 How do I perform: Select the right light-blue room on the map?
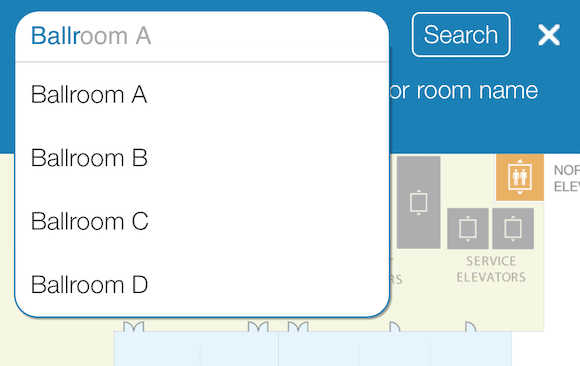[395, 349]
